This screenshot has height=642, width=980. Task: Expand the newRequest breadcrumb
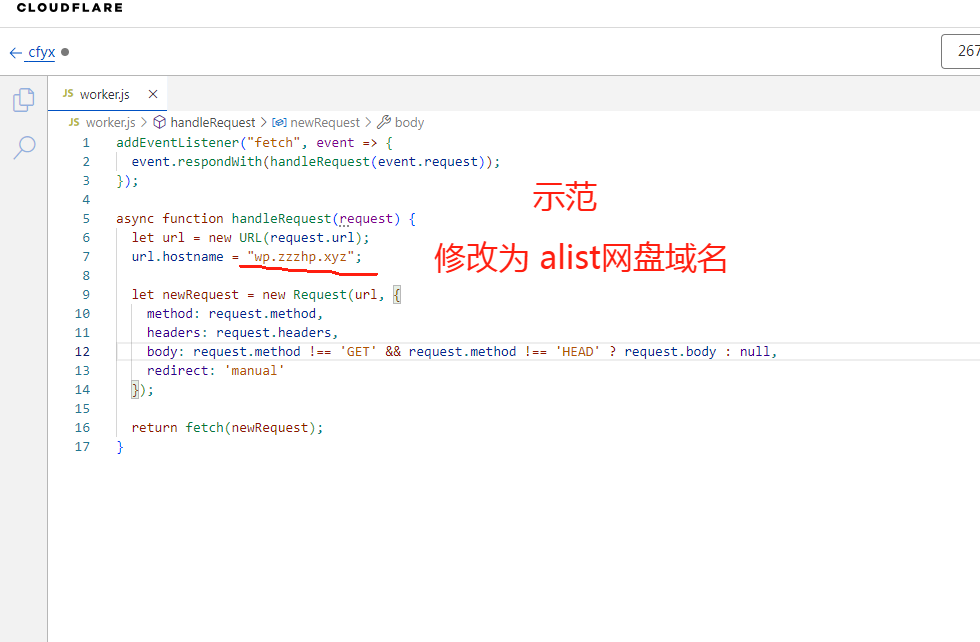[x=324, y=122]
